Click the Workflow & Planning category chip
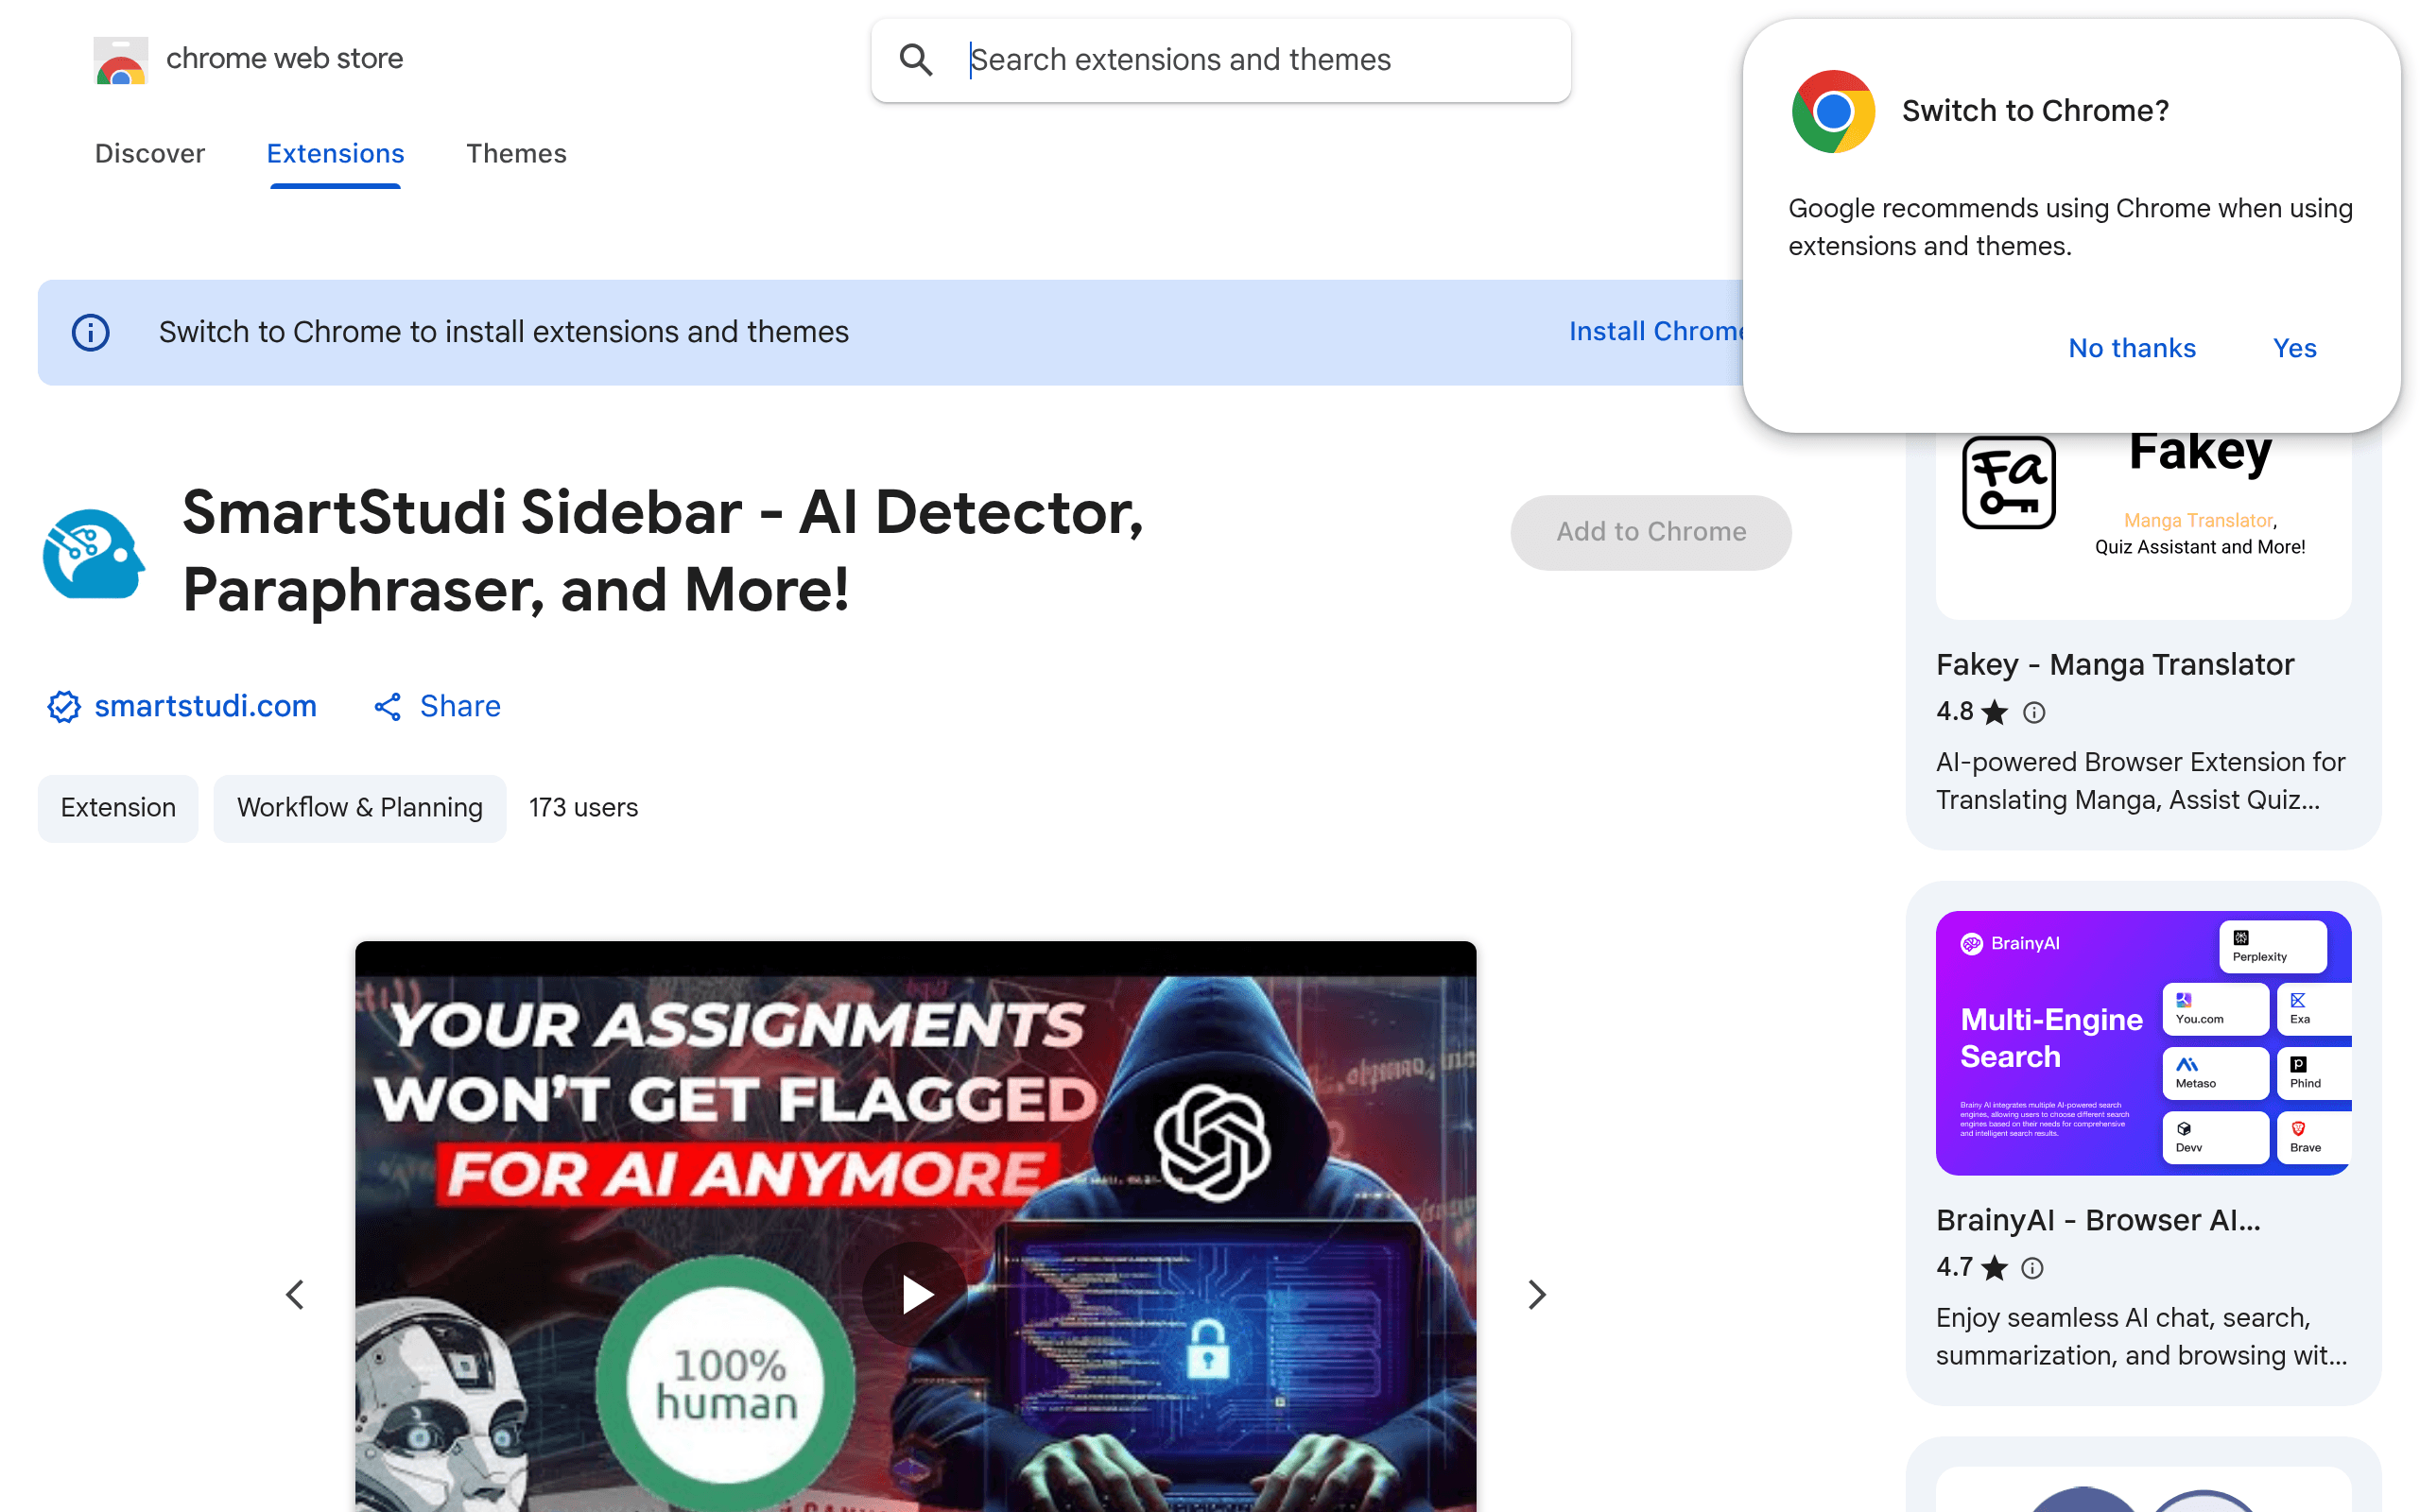Image resolution: width=2420 pixels, height=1512 pixels. tap(360, 808)
